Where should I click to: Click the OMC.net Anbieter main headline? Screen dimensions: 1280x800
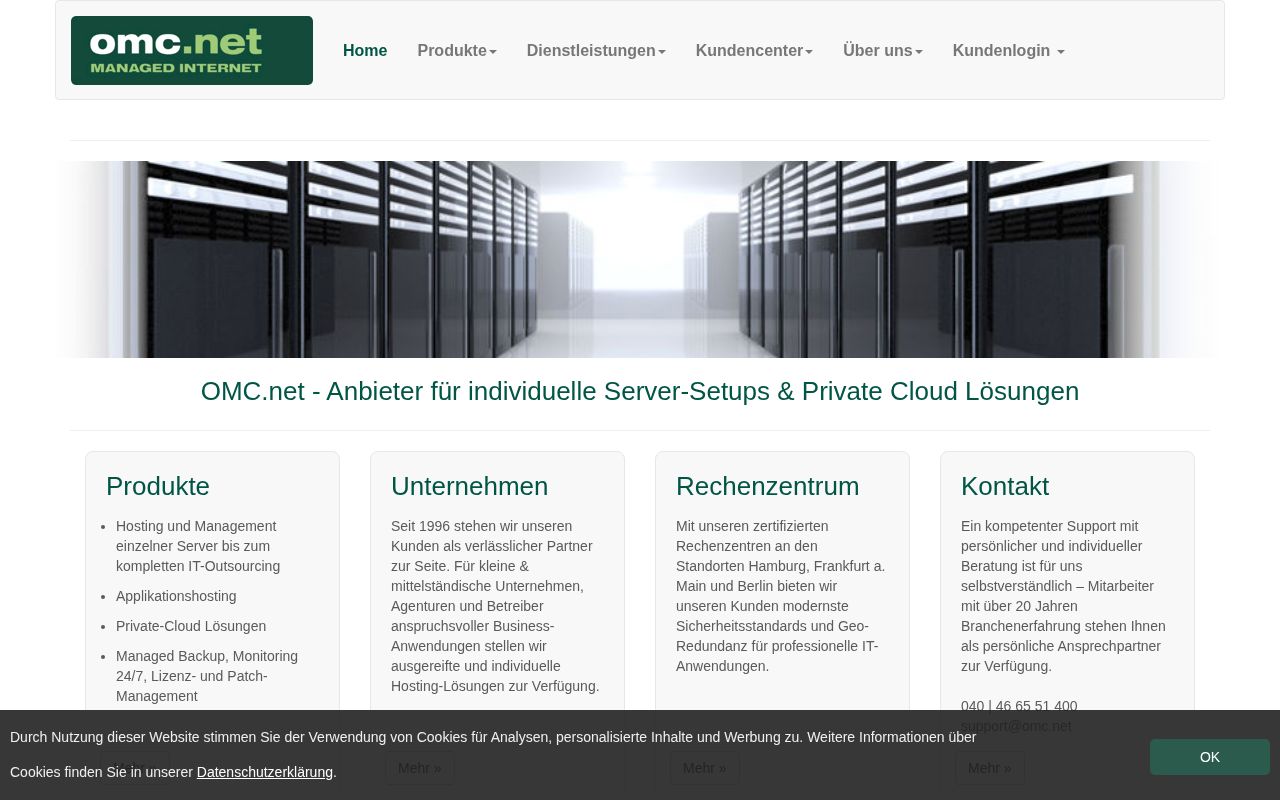point(640,391)
